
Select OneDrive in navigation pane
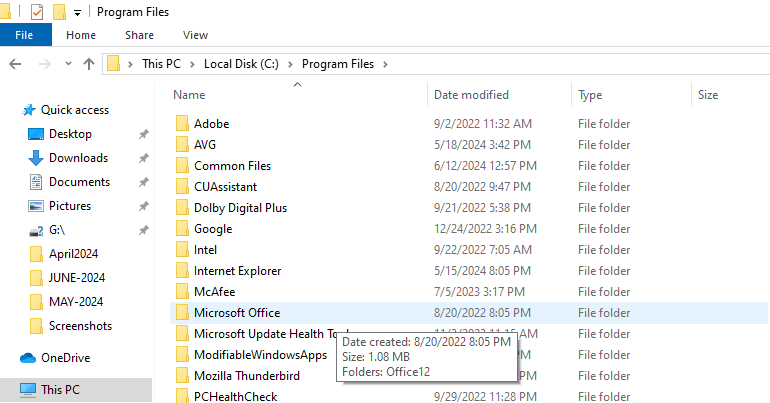click(65, 358)
